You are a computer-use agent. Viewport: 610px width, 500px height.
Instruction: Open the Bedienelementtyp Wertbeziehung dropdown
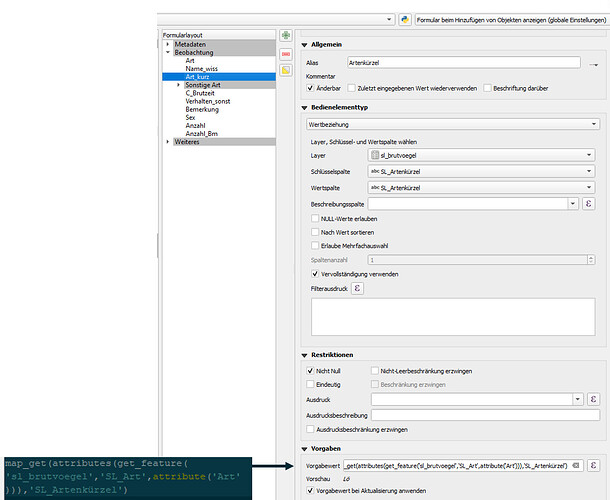point(453,125)
